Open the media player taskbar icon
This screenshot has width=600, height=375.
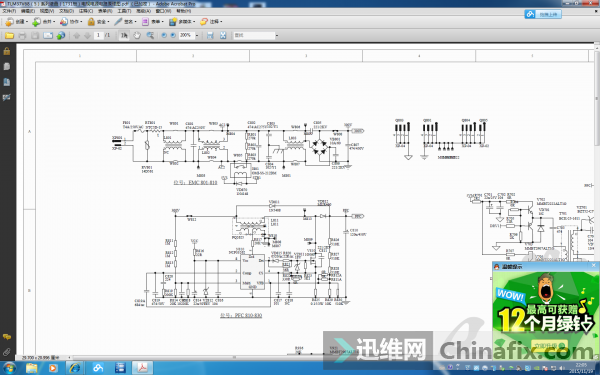(x=53, y=368)
